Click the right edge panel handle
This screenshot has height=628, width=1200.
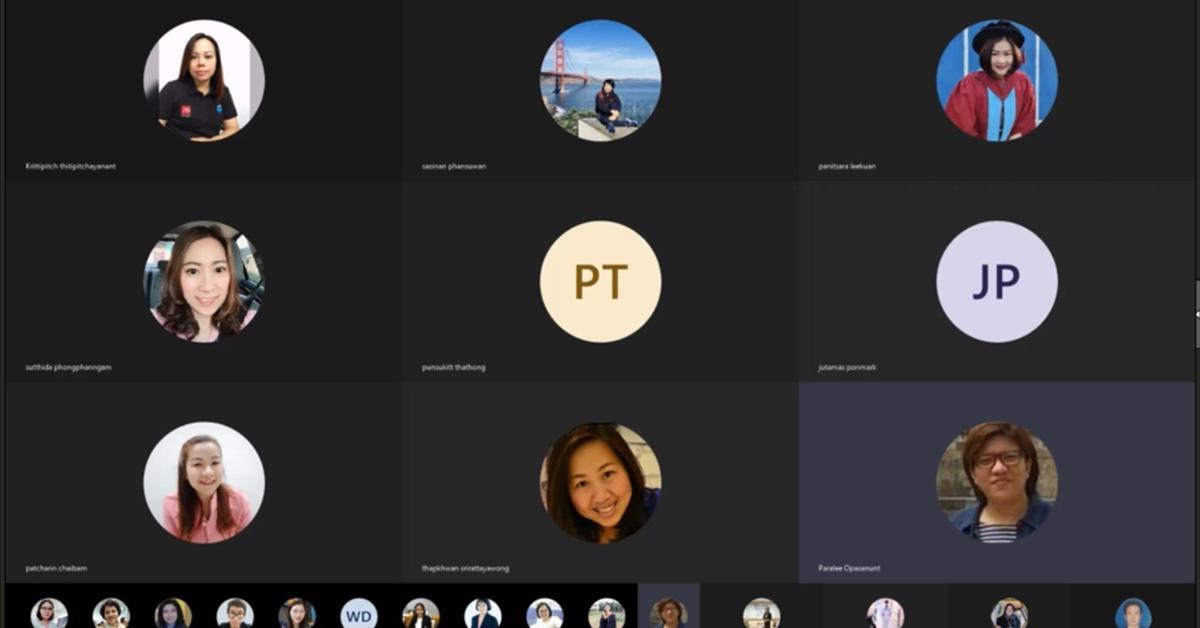coord(1197,314)
